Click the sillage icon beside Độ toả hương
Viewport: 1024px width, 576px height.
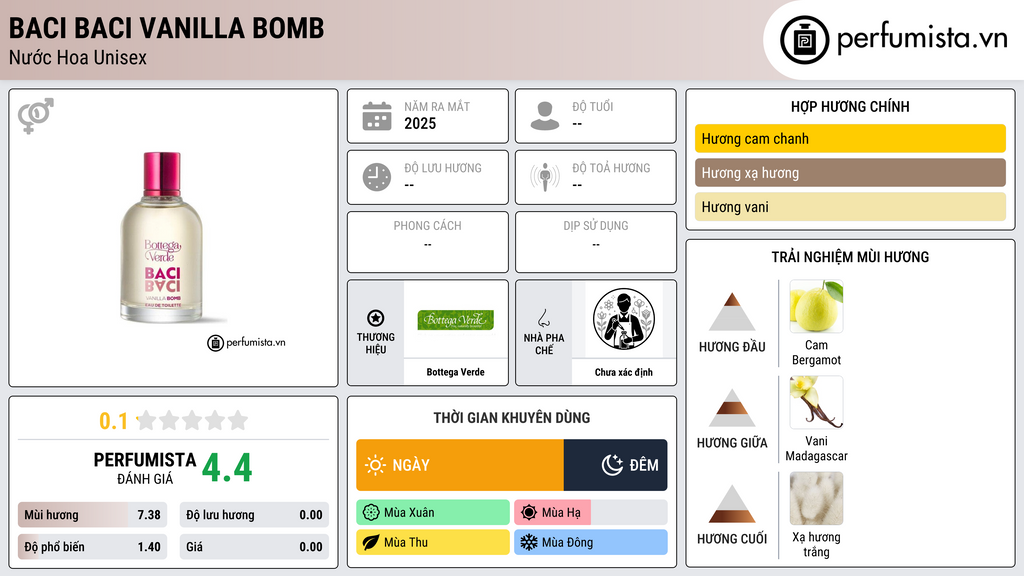pos(545,177)
